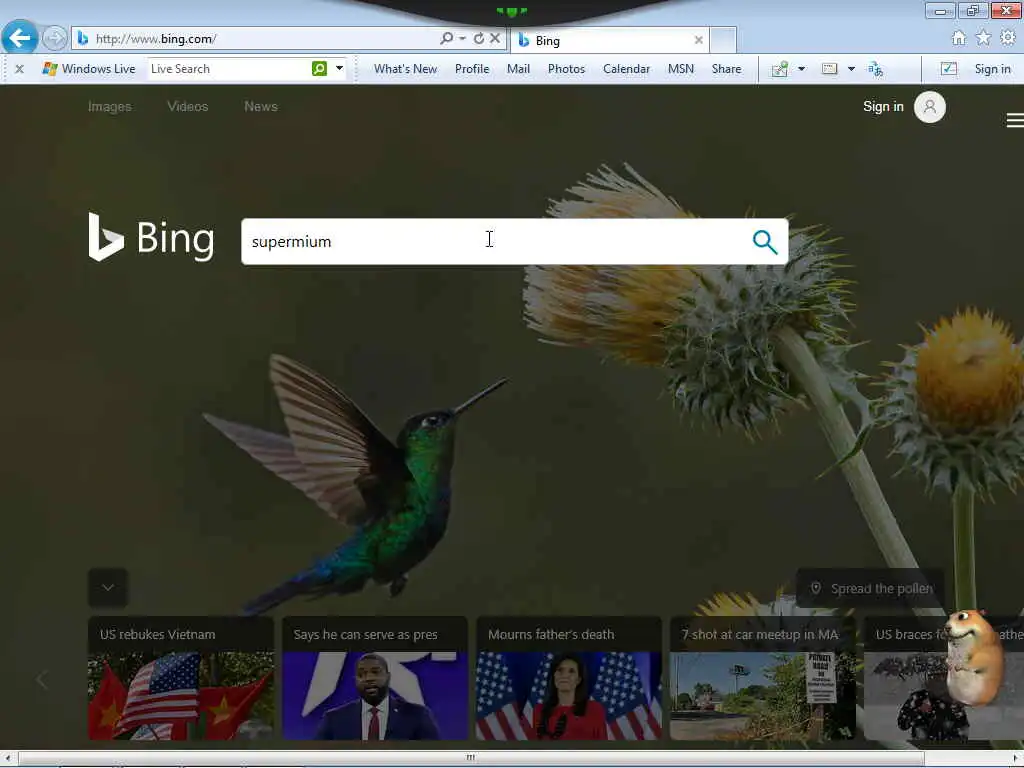Click the horizontal scrollbar thumb
Viewport: 1024px width, 768px height.
coord(470,758)
